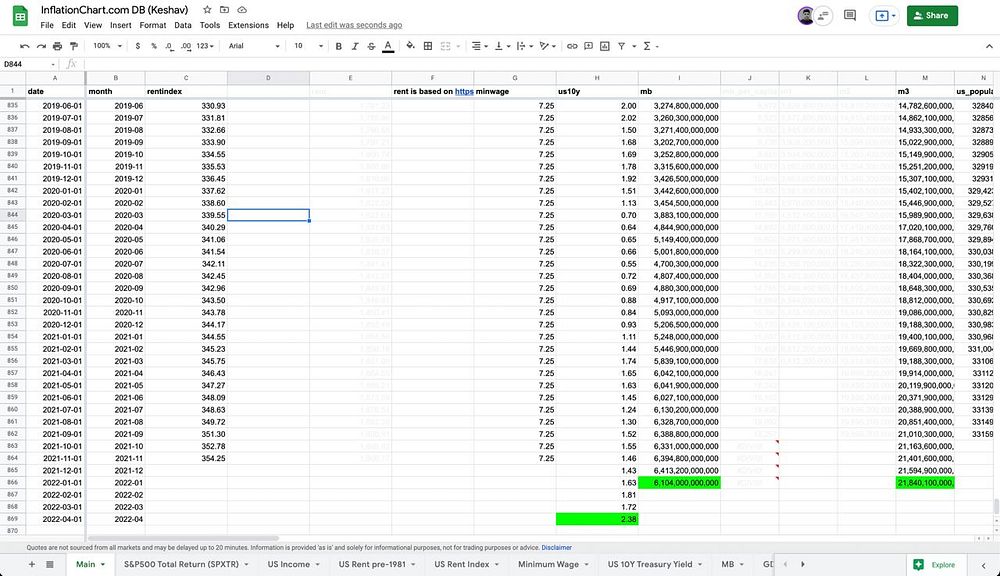Screen dimensions: 1000x576
Task: Open the Borders tool
Action: click(428, 46)
